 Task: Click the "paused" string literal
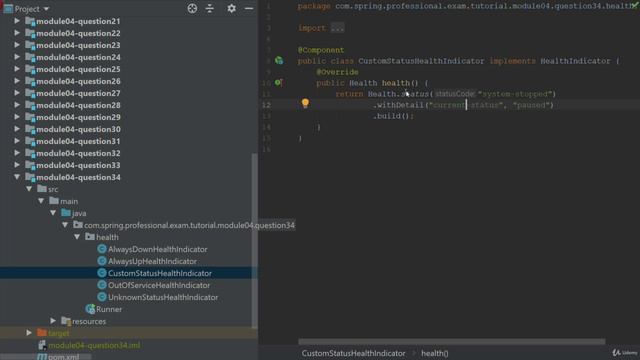pos(531,105)
